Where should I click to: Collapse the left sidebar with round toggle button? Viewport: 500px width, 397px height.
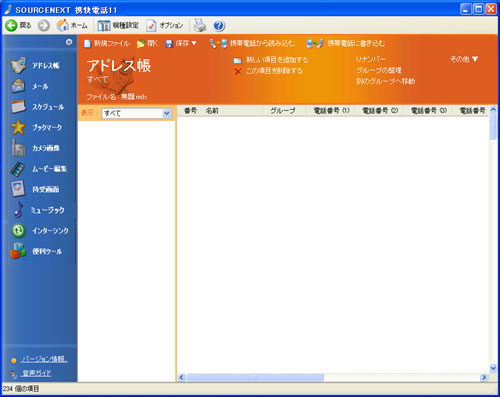click(x=69, y=42)
